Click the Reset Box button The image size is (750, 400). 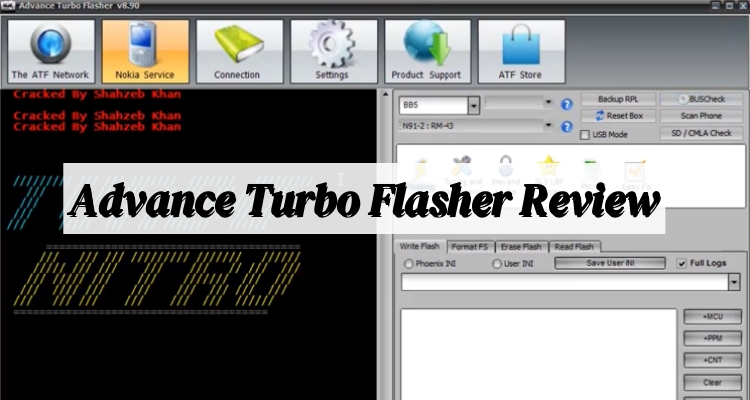[x=618, y=116]
